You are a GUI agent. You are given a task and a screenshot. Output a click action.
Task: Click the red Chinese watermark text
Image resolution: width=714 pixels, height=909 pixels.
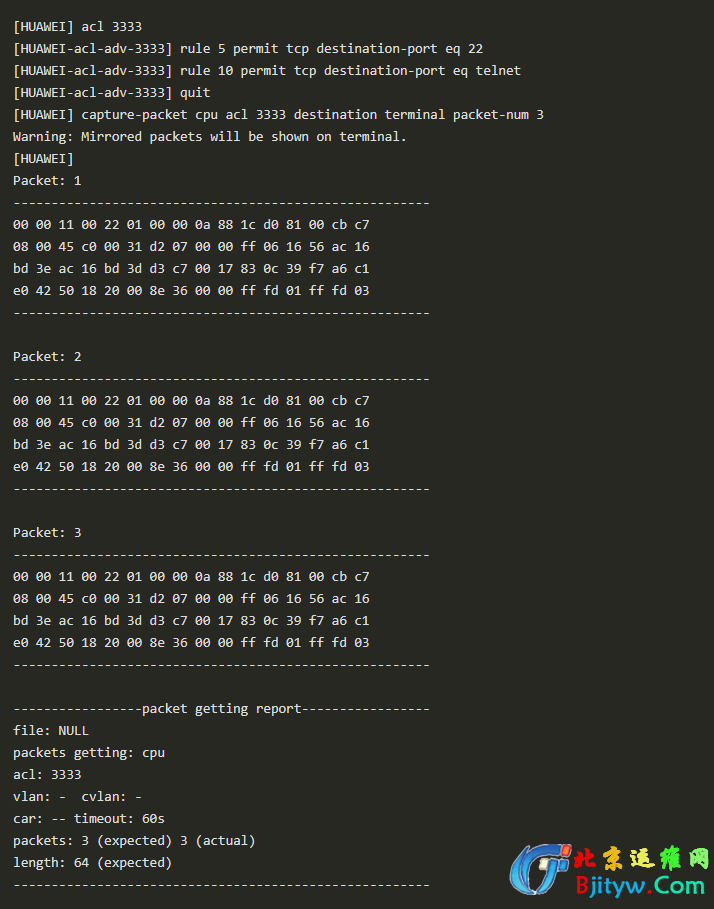(642, 858)
